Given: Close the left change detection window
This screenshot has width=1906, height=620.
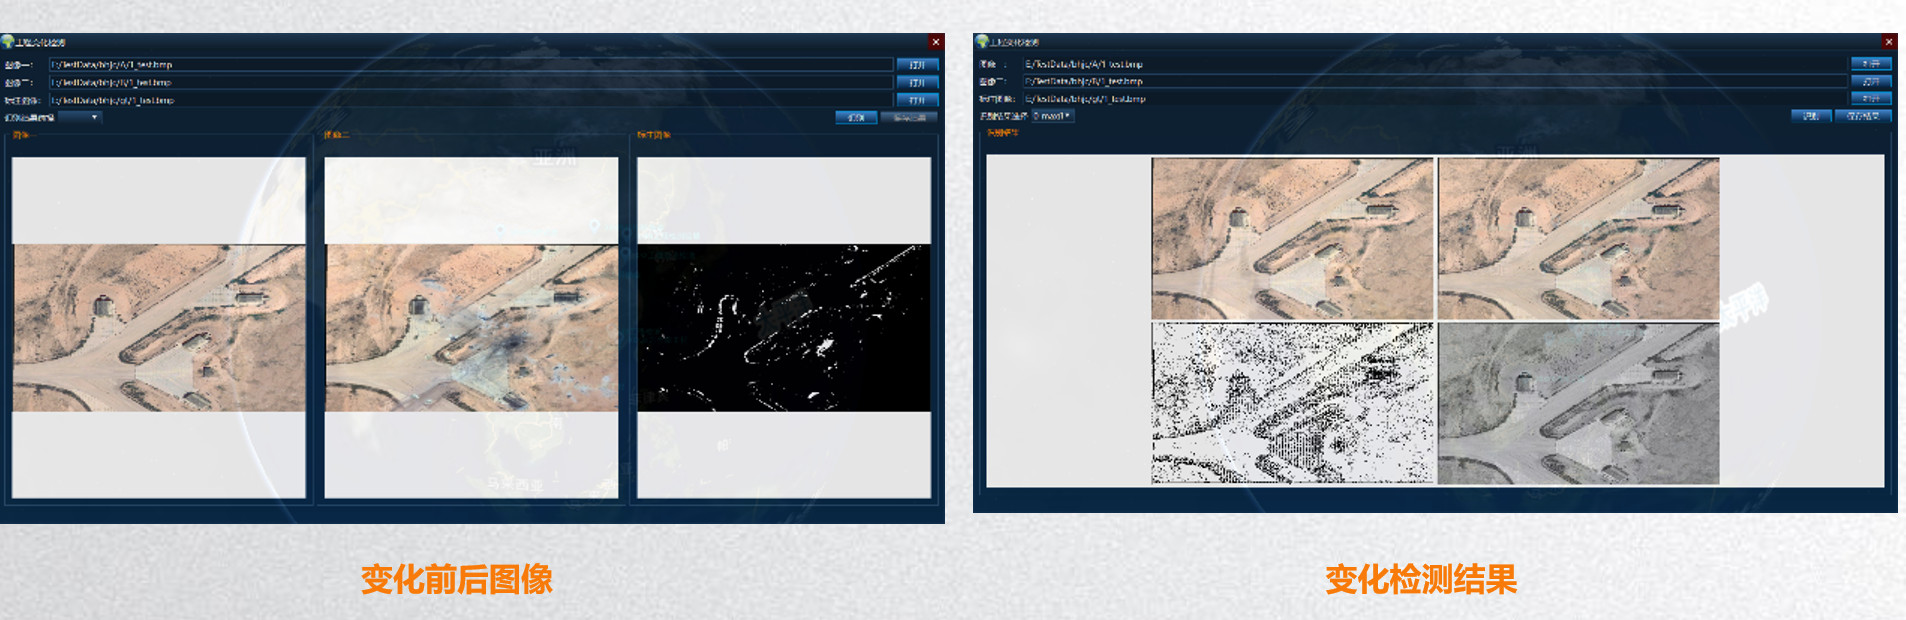Looking at the screenshot, I should (936, 41).
